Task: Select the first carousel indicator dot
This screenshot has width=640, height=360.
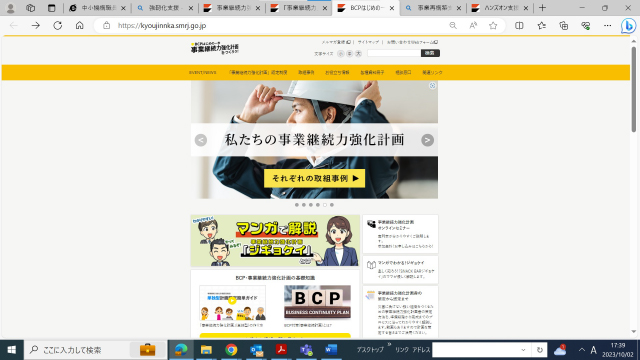Action: tap(297, 205)
